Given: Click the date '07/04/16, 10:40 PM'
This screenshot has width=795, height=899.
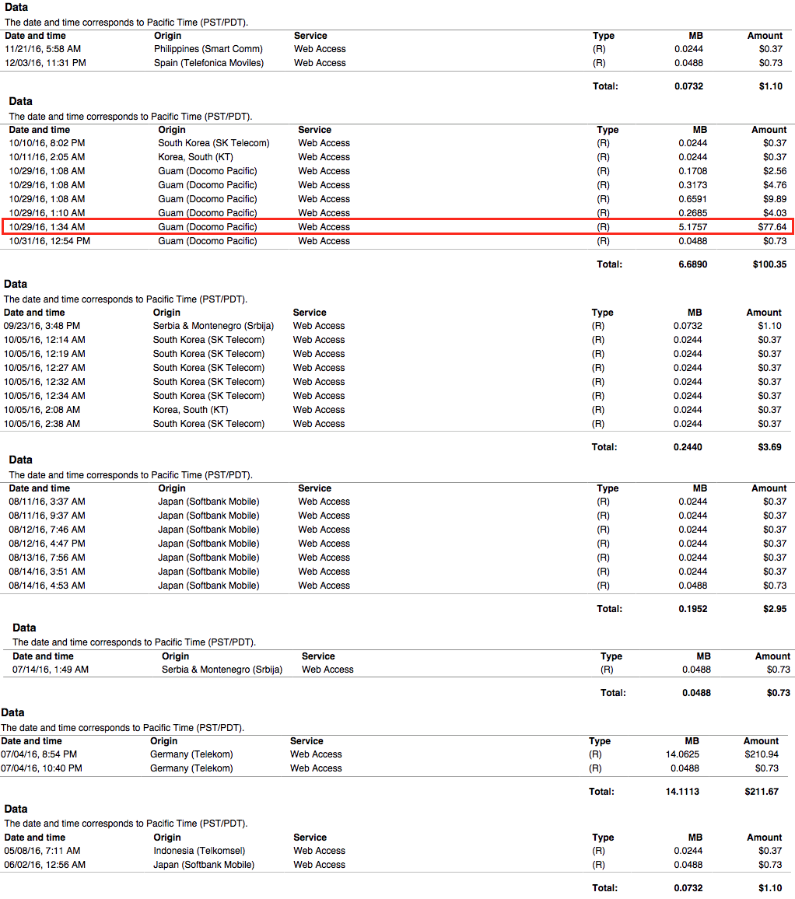Looking at the screenshot, I should [41, 768].
